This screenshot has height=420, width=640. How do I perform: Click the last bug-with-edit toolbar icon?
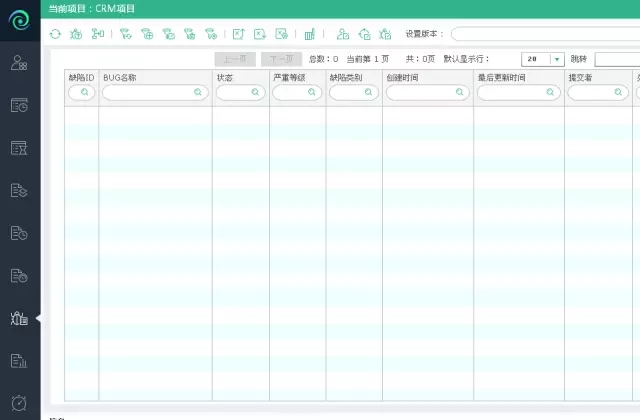point(385,34)
